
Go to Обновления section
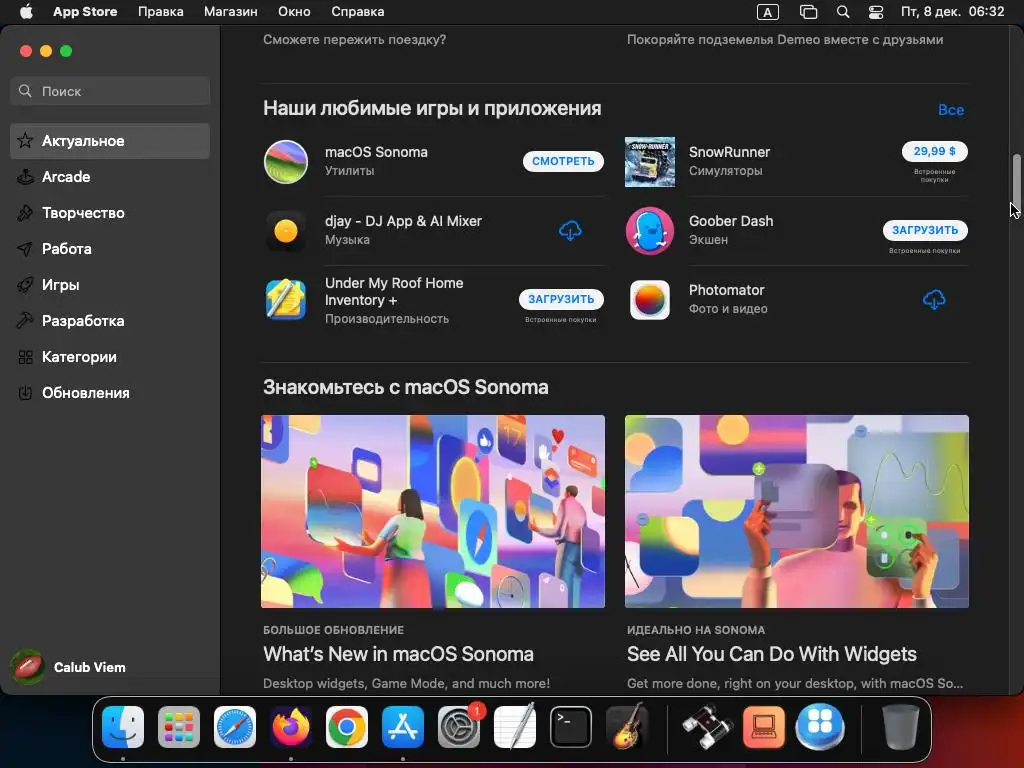pyautogui.click(x=110, y=392)
